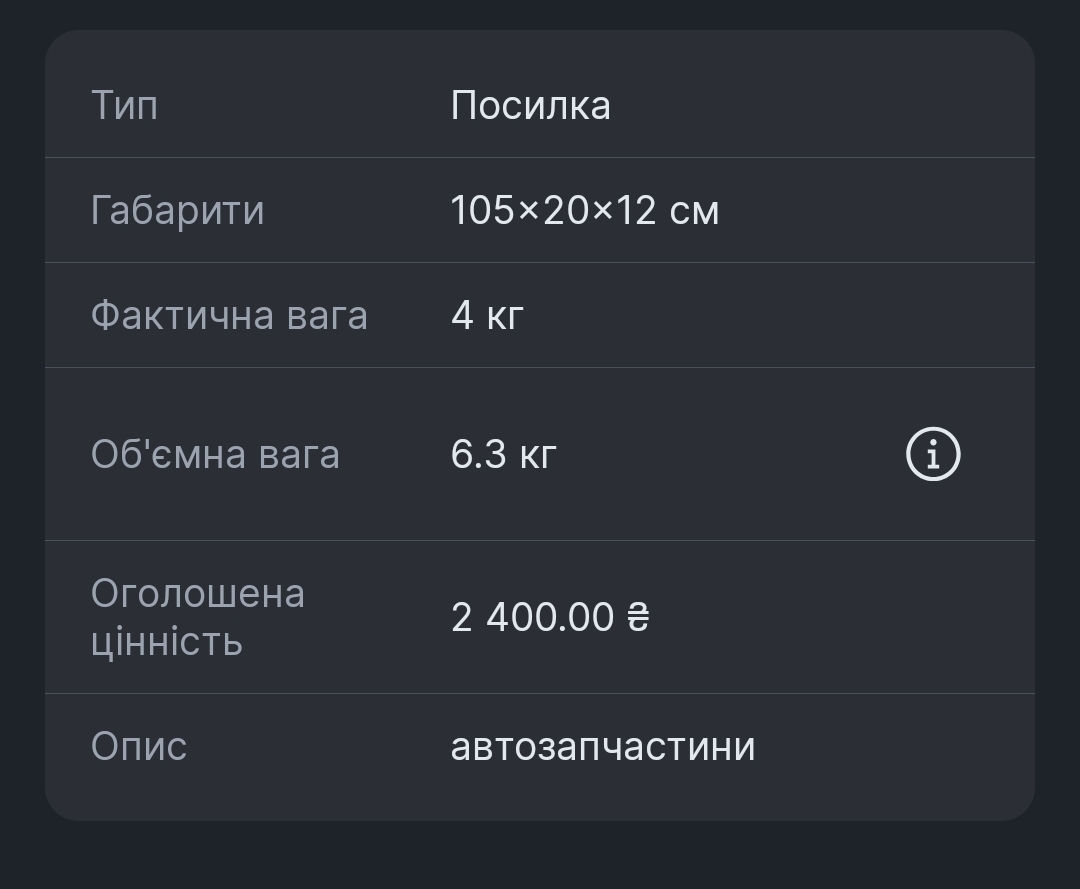1080x889 pixels.
Task: Click the "12" number in dimensions
Action: click(636, 211)
